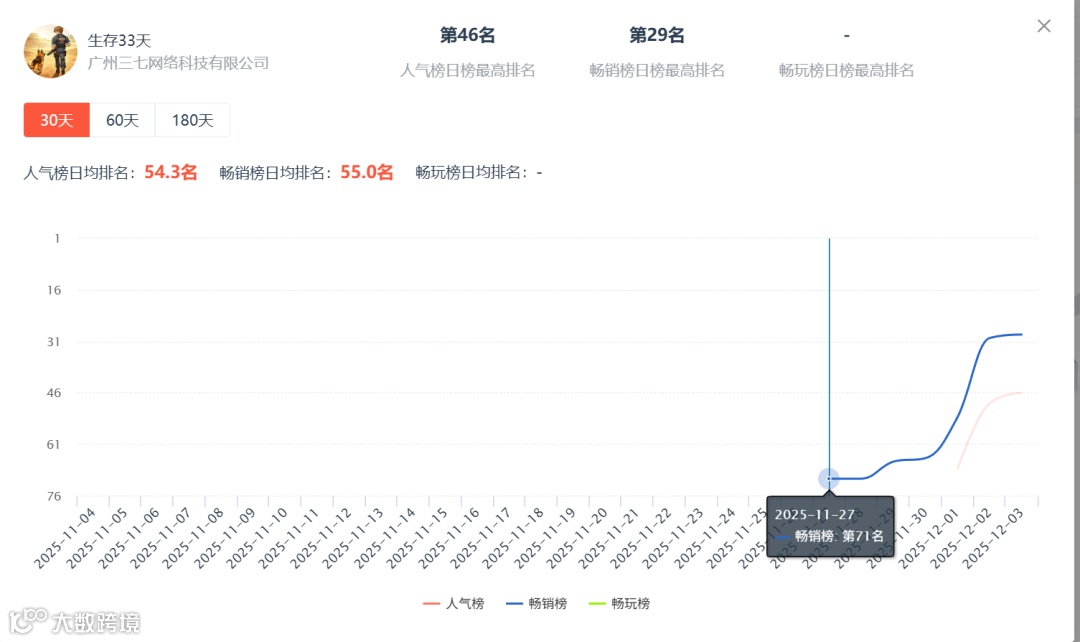Click the y-axis value 16

54,290
